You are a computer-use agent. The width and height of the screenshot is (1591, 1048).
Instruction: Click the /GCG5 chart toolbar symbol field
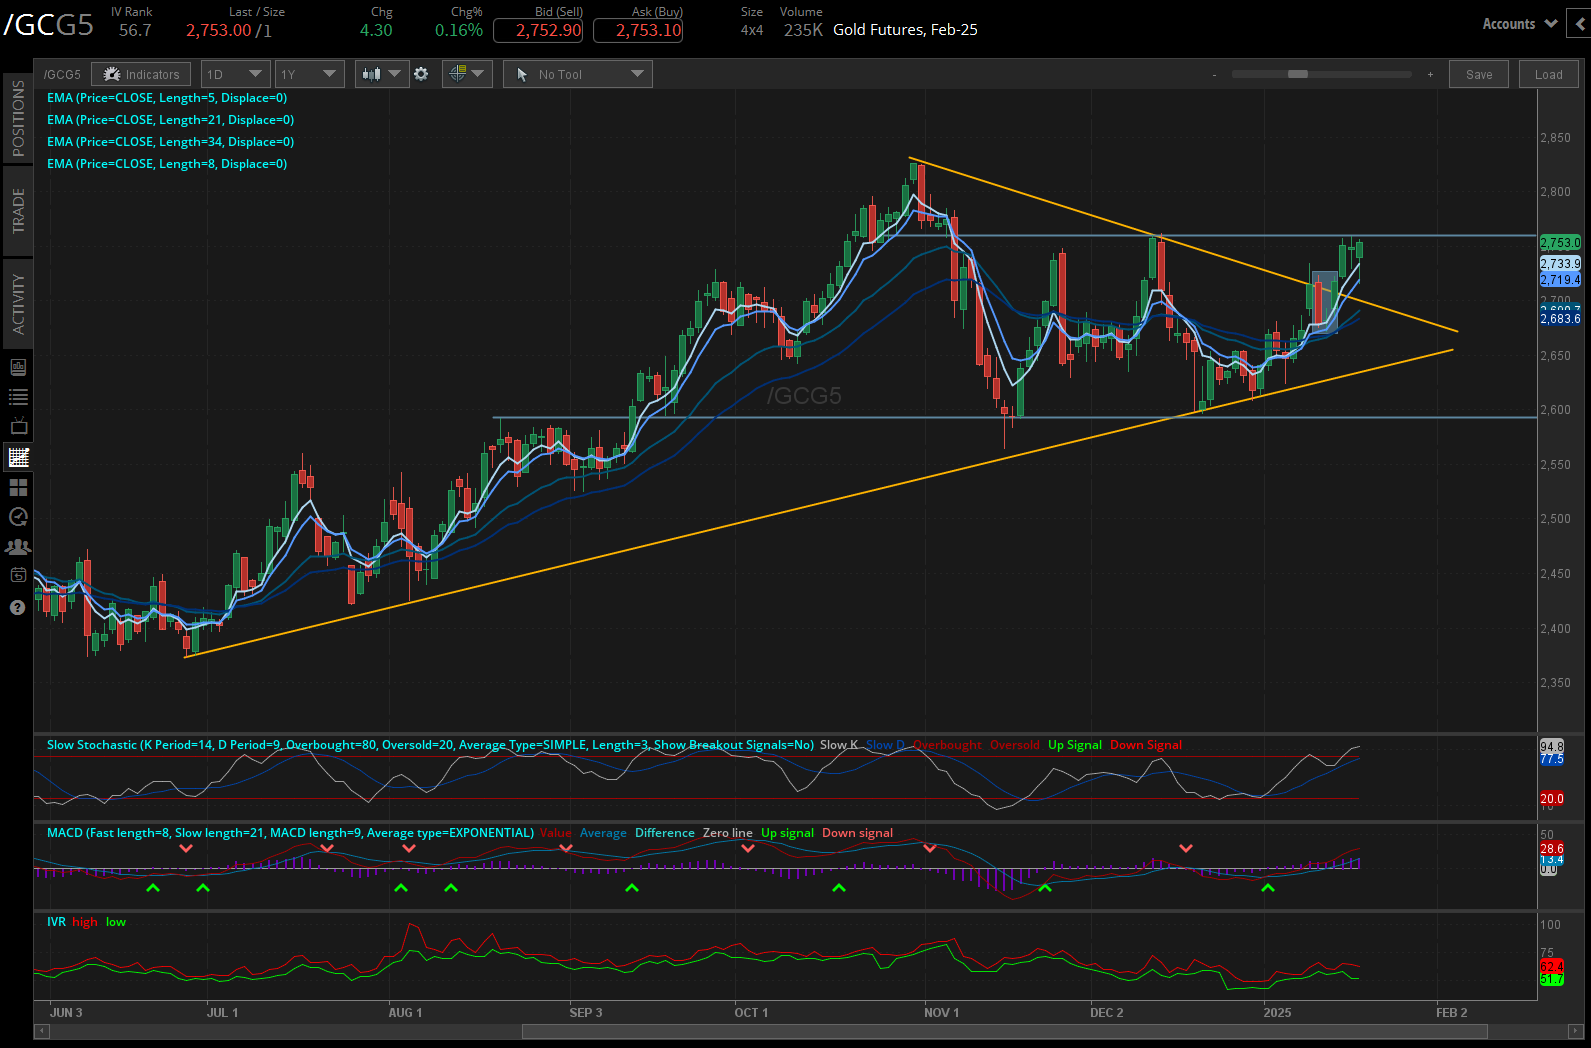click(62, 74)
